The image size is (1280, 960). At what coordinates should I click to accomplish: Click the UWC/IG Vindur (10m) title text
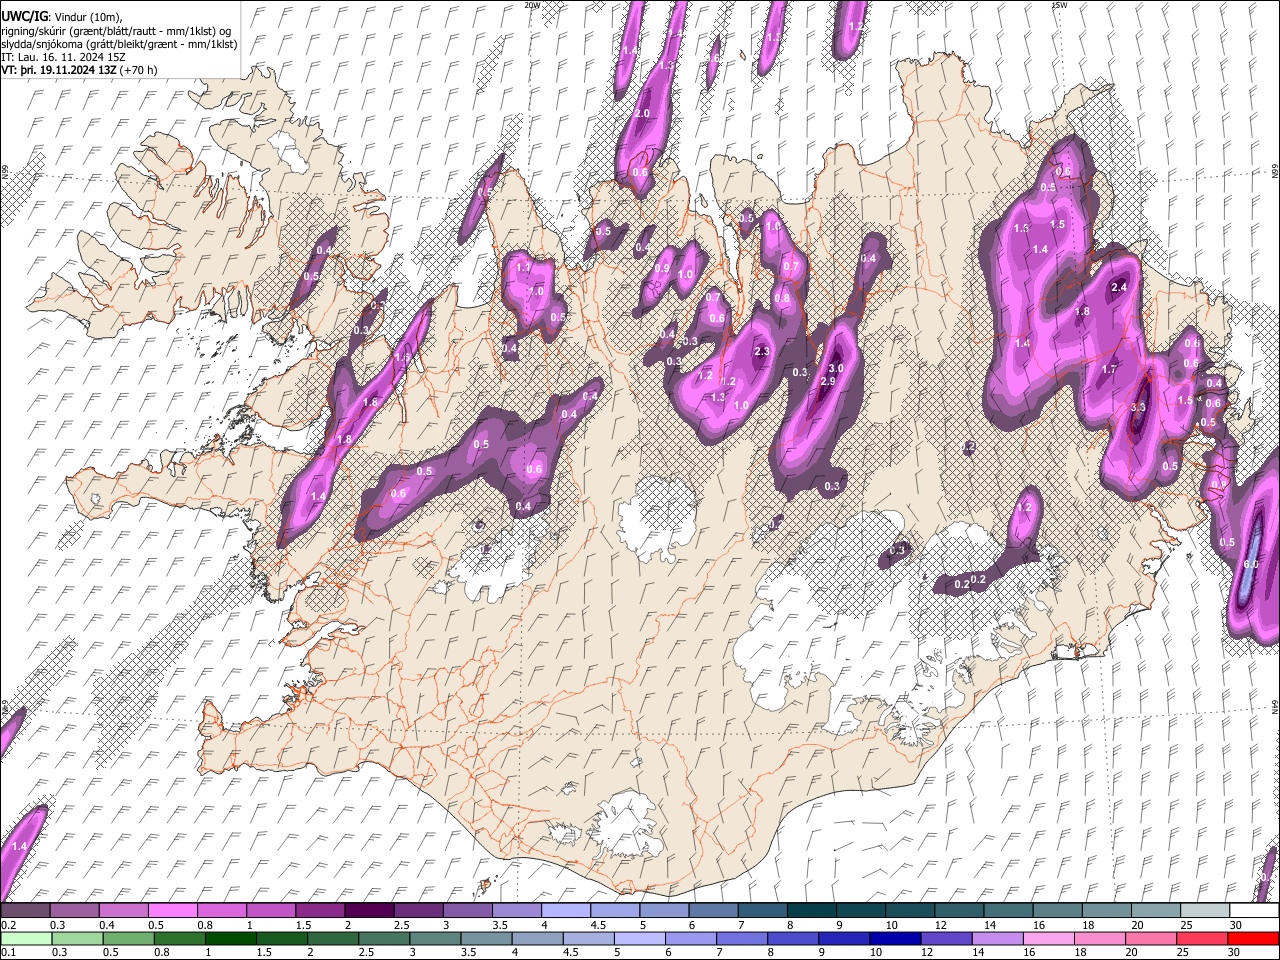62,16
